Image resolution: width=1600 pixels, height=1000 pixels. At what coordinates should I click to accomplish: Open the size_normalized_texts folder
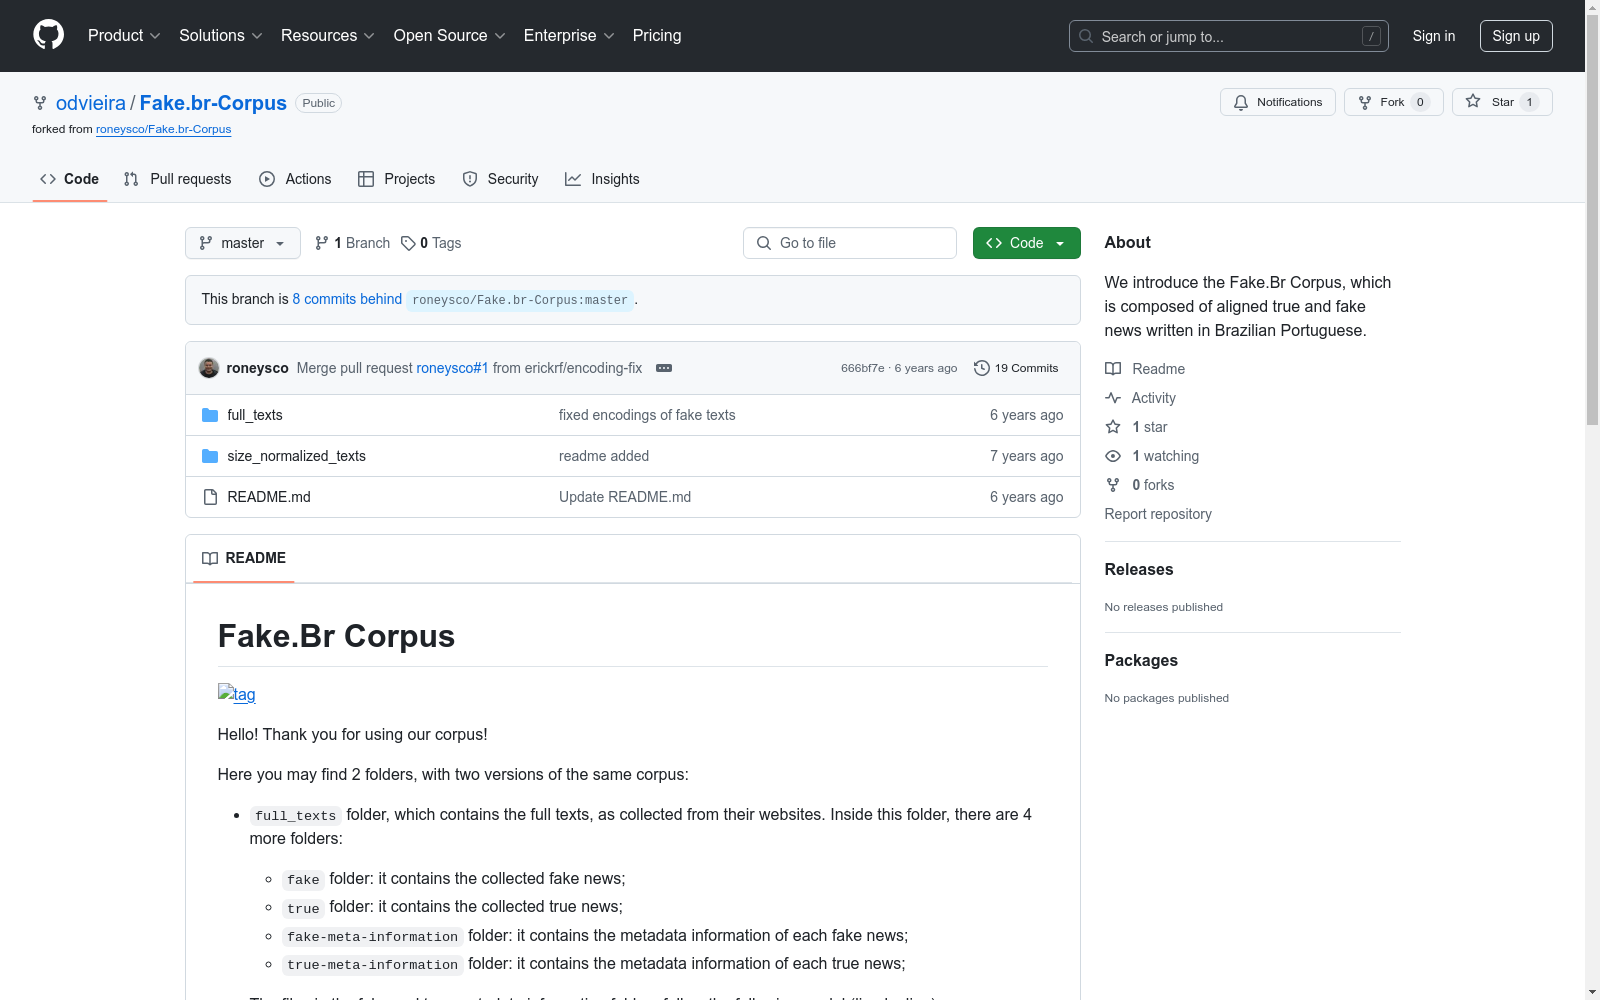point(297,456)
